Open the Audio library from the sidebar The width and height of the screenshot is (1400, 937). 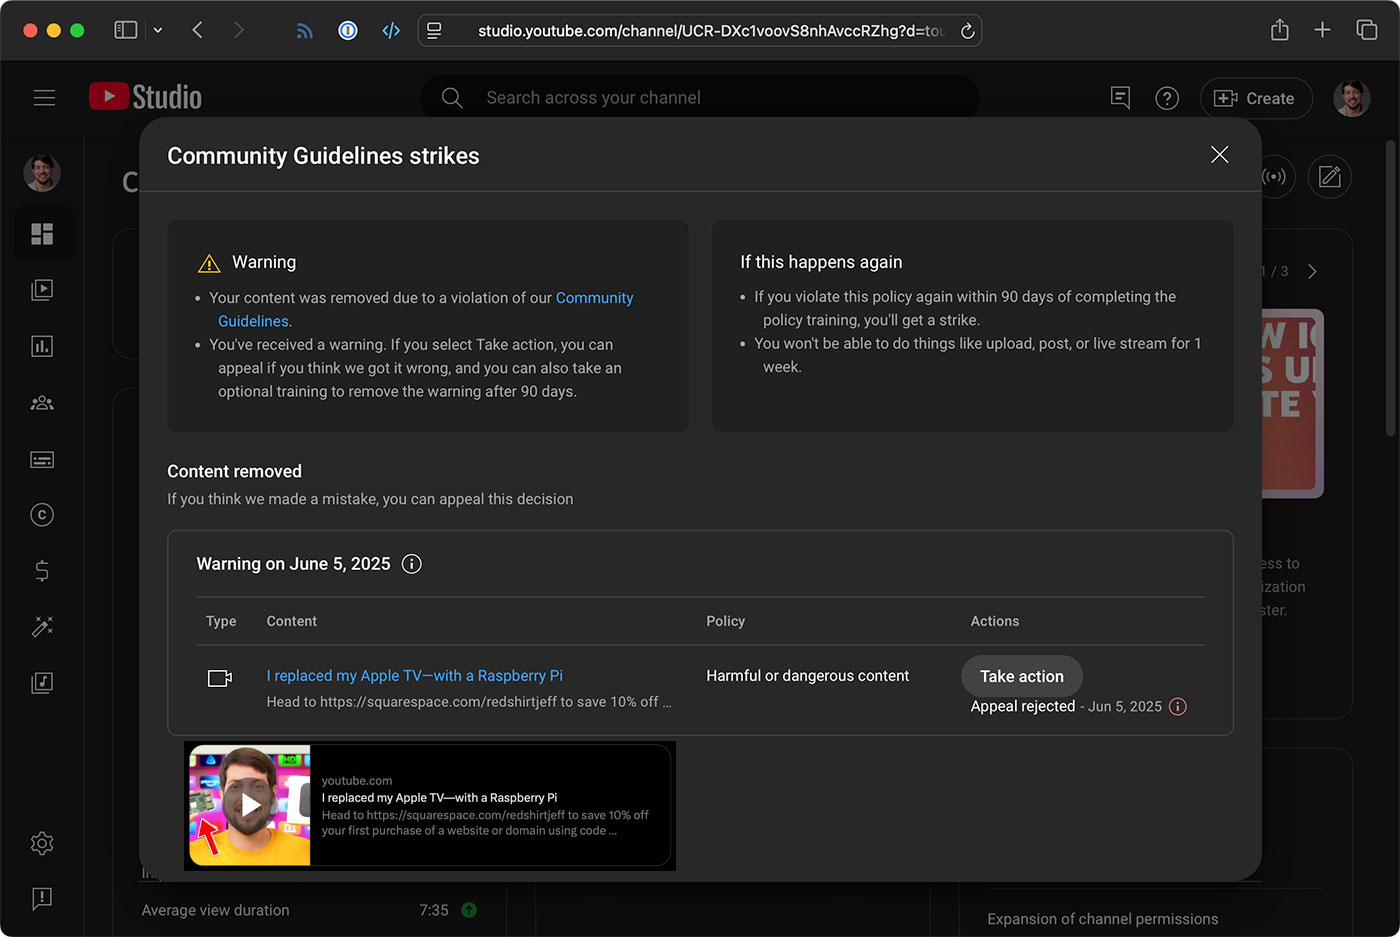(42, 682)
